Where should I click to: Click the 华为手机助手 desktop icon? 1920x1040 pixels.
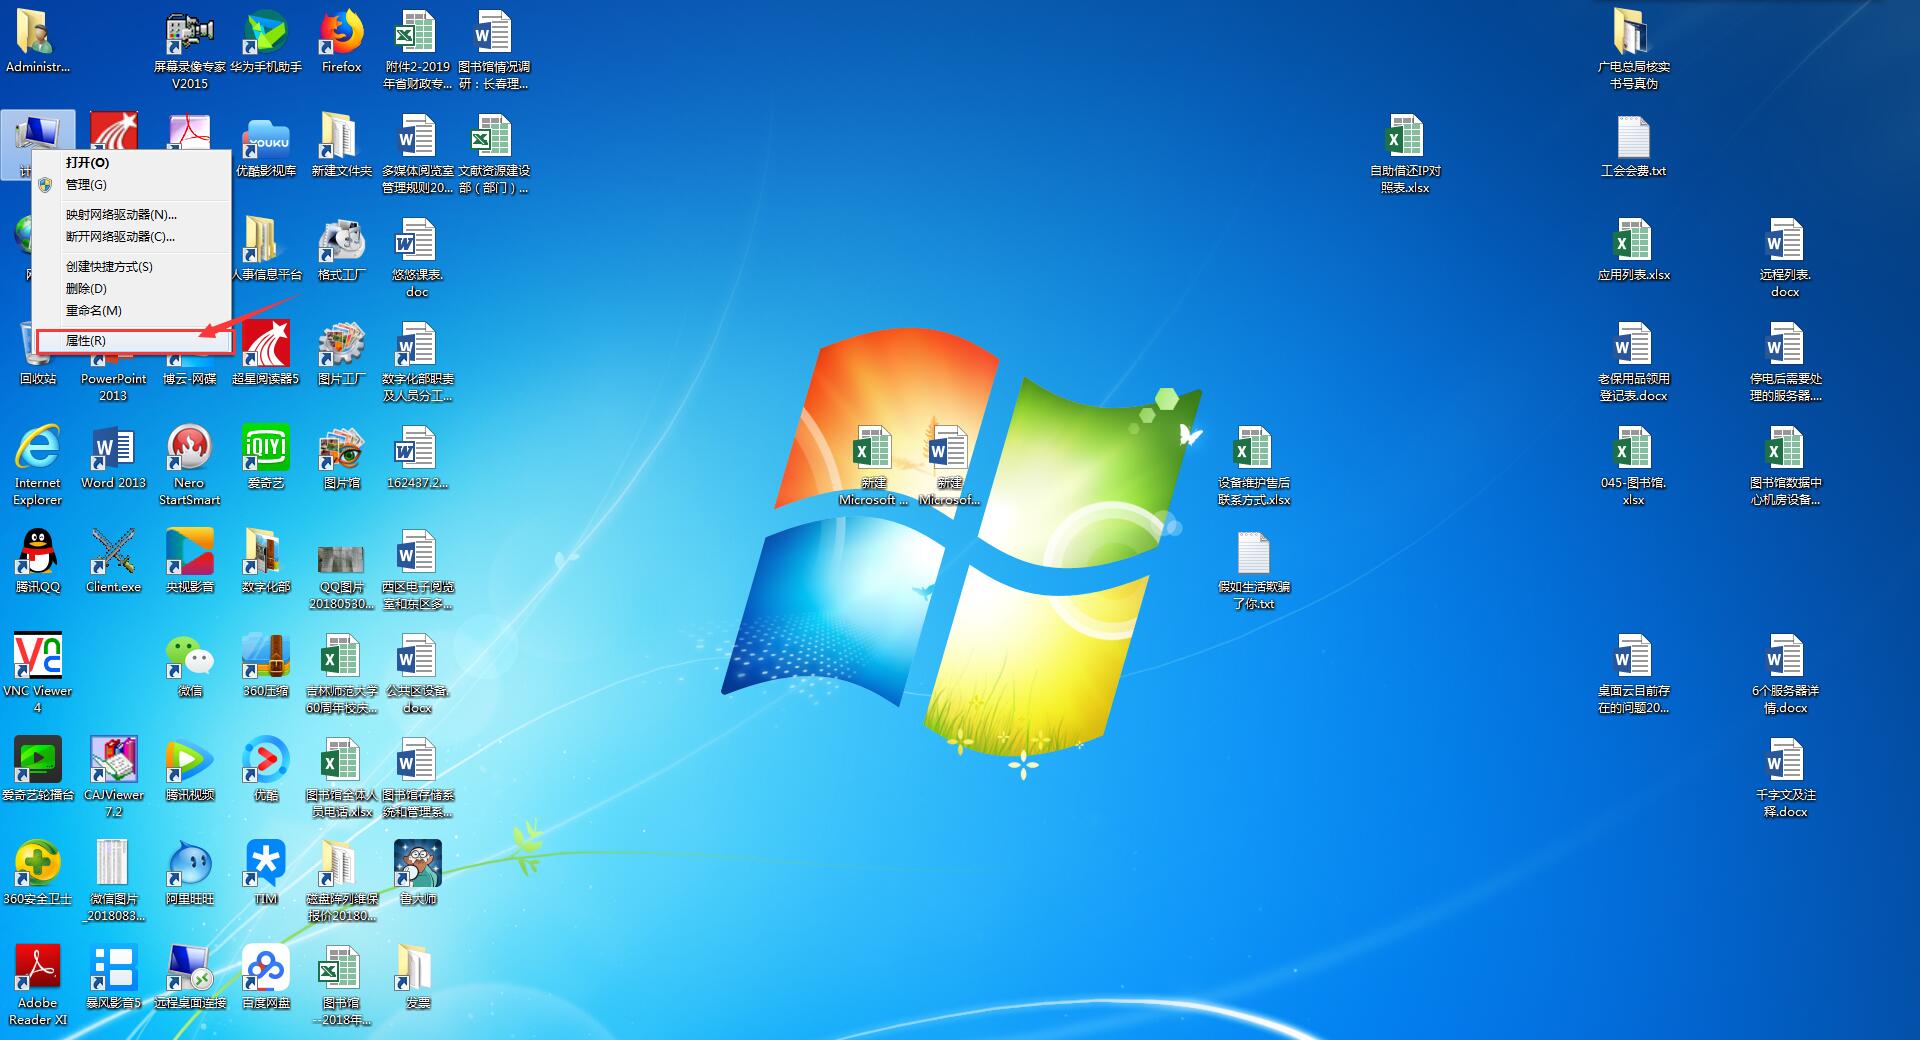(x=266, y=41)
